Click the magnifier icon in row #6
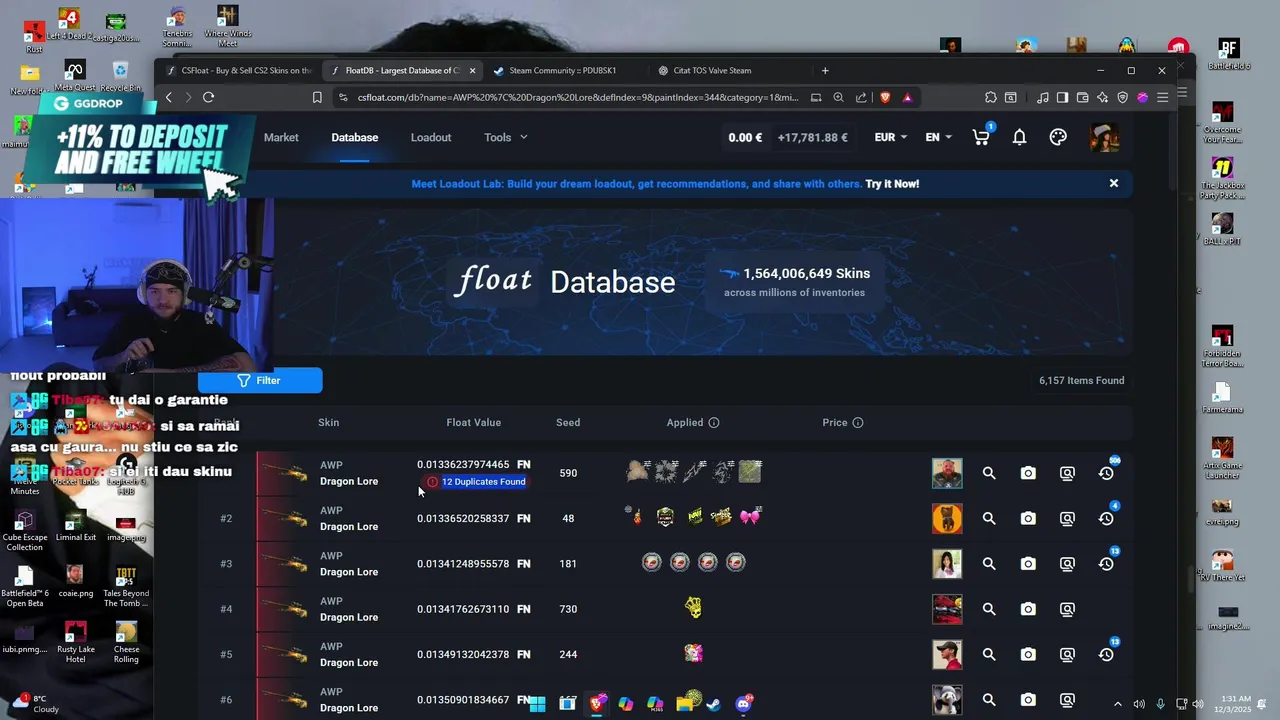Screen dimensions: 1280x720 (989, 700)
